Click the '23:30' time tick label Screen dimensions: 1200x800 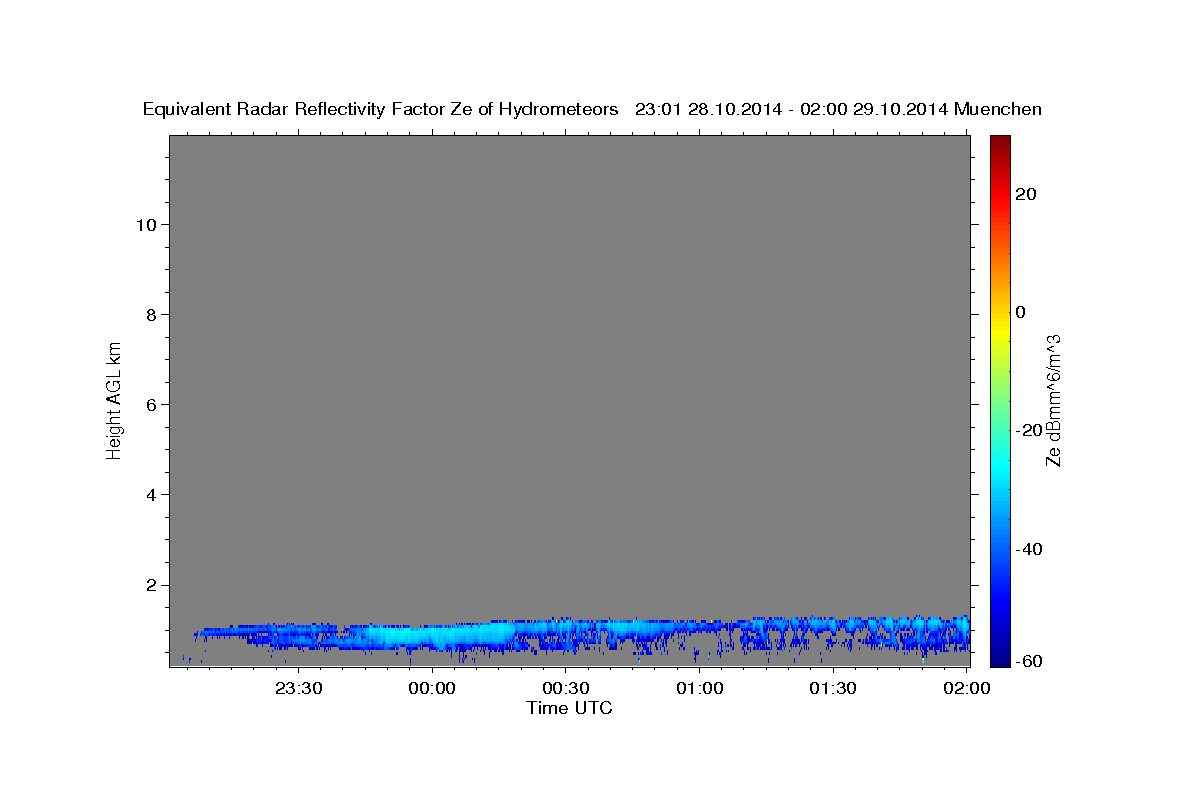point(299,688)
